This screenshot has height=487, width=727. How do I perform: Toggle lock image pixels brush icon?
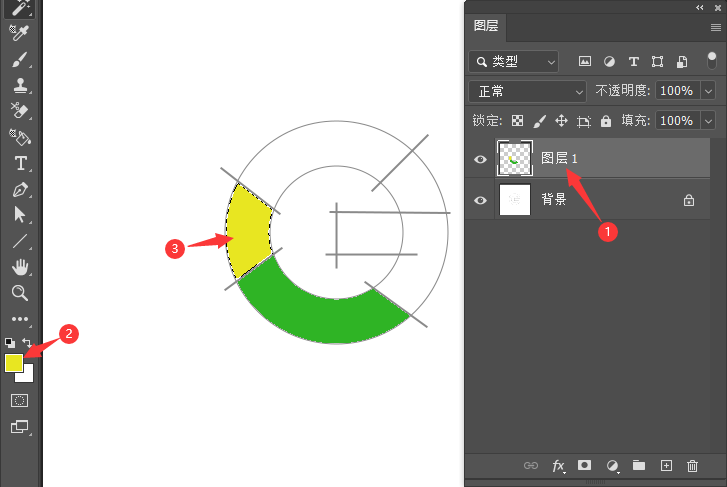[x=540, y=121]
